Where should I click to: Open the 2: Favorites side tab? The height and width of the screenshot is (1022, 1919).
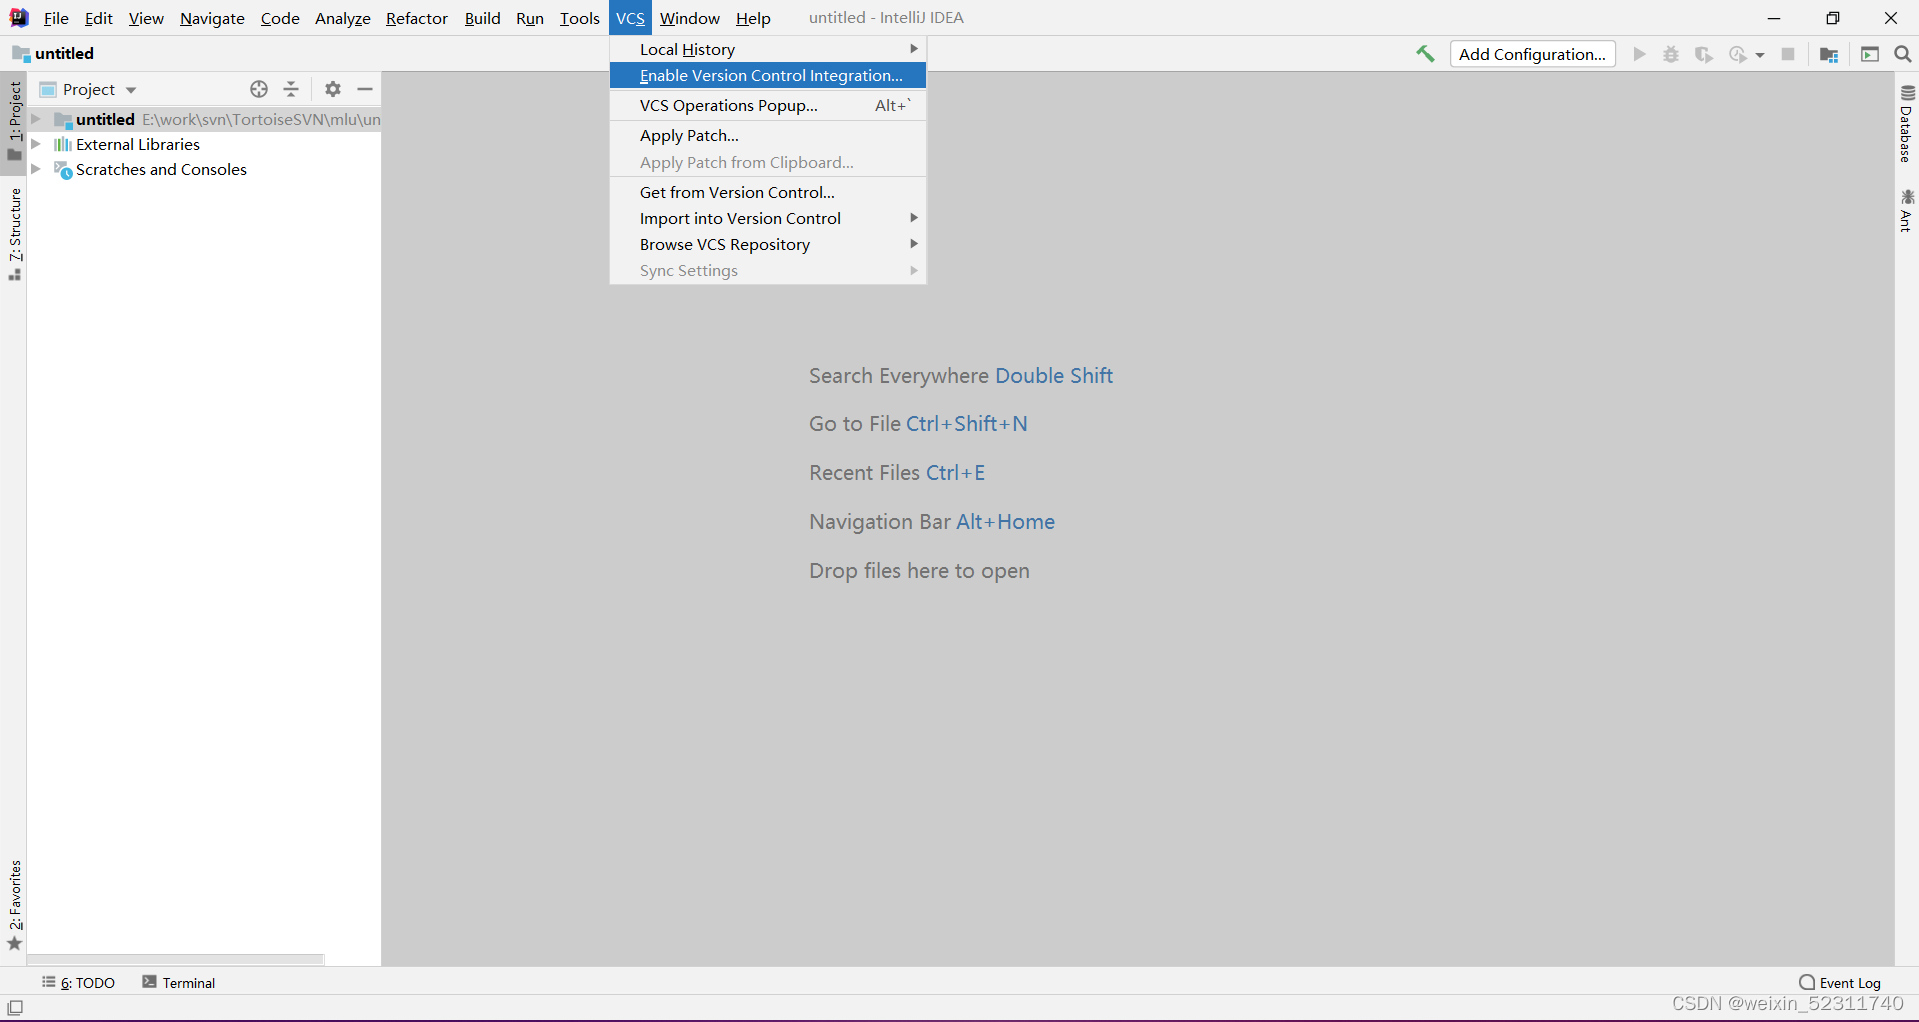pyautogui.click(x=14, y=904)
